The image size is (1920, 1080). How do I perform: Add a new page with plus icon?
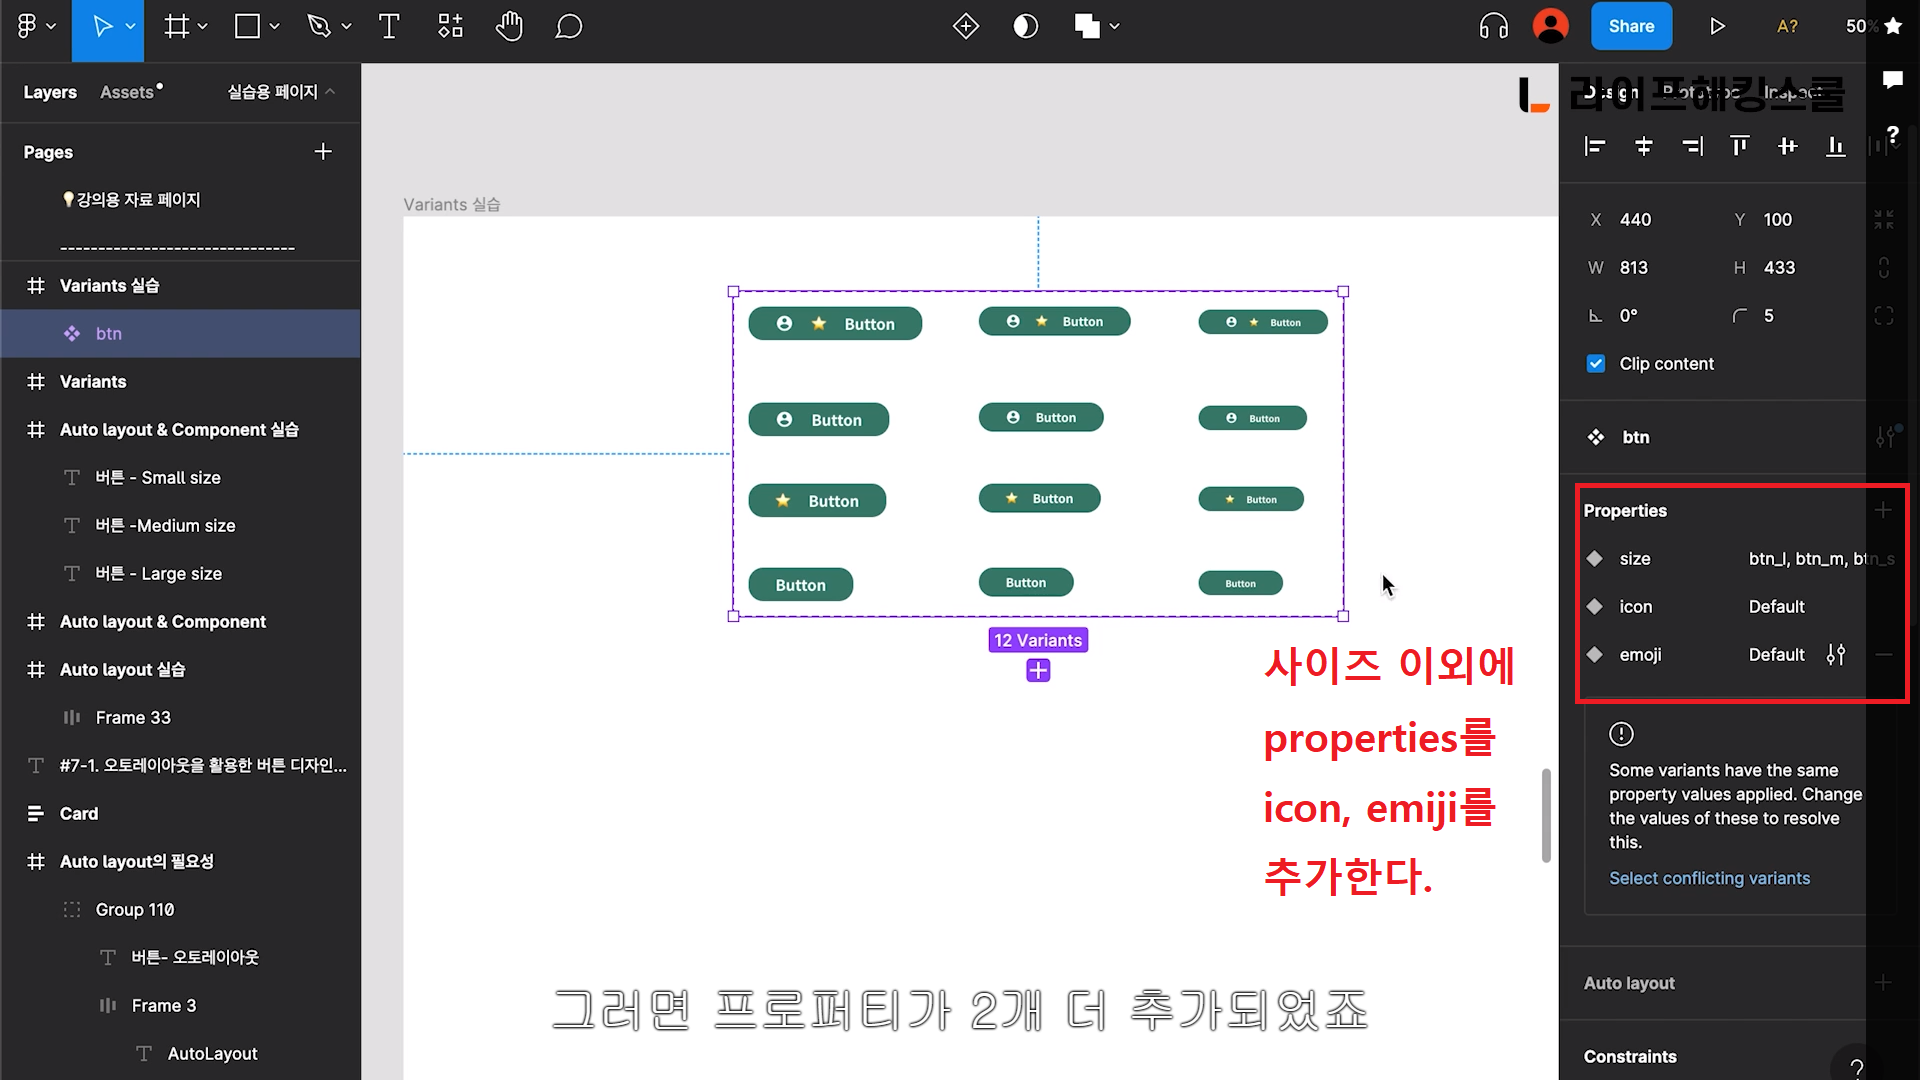322,152
